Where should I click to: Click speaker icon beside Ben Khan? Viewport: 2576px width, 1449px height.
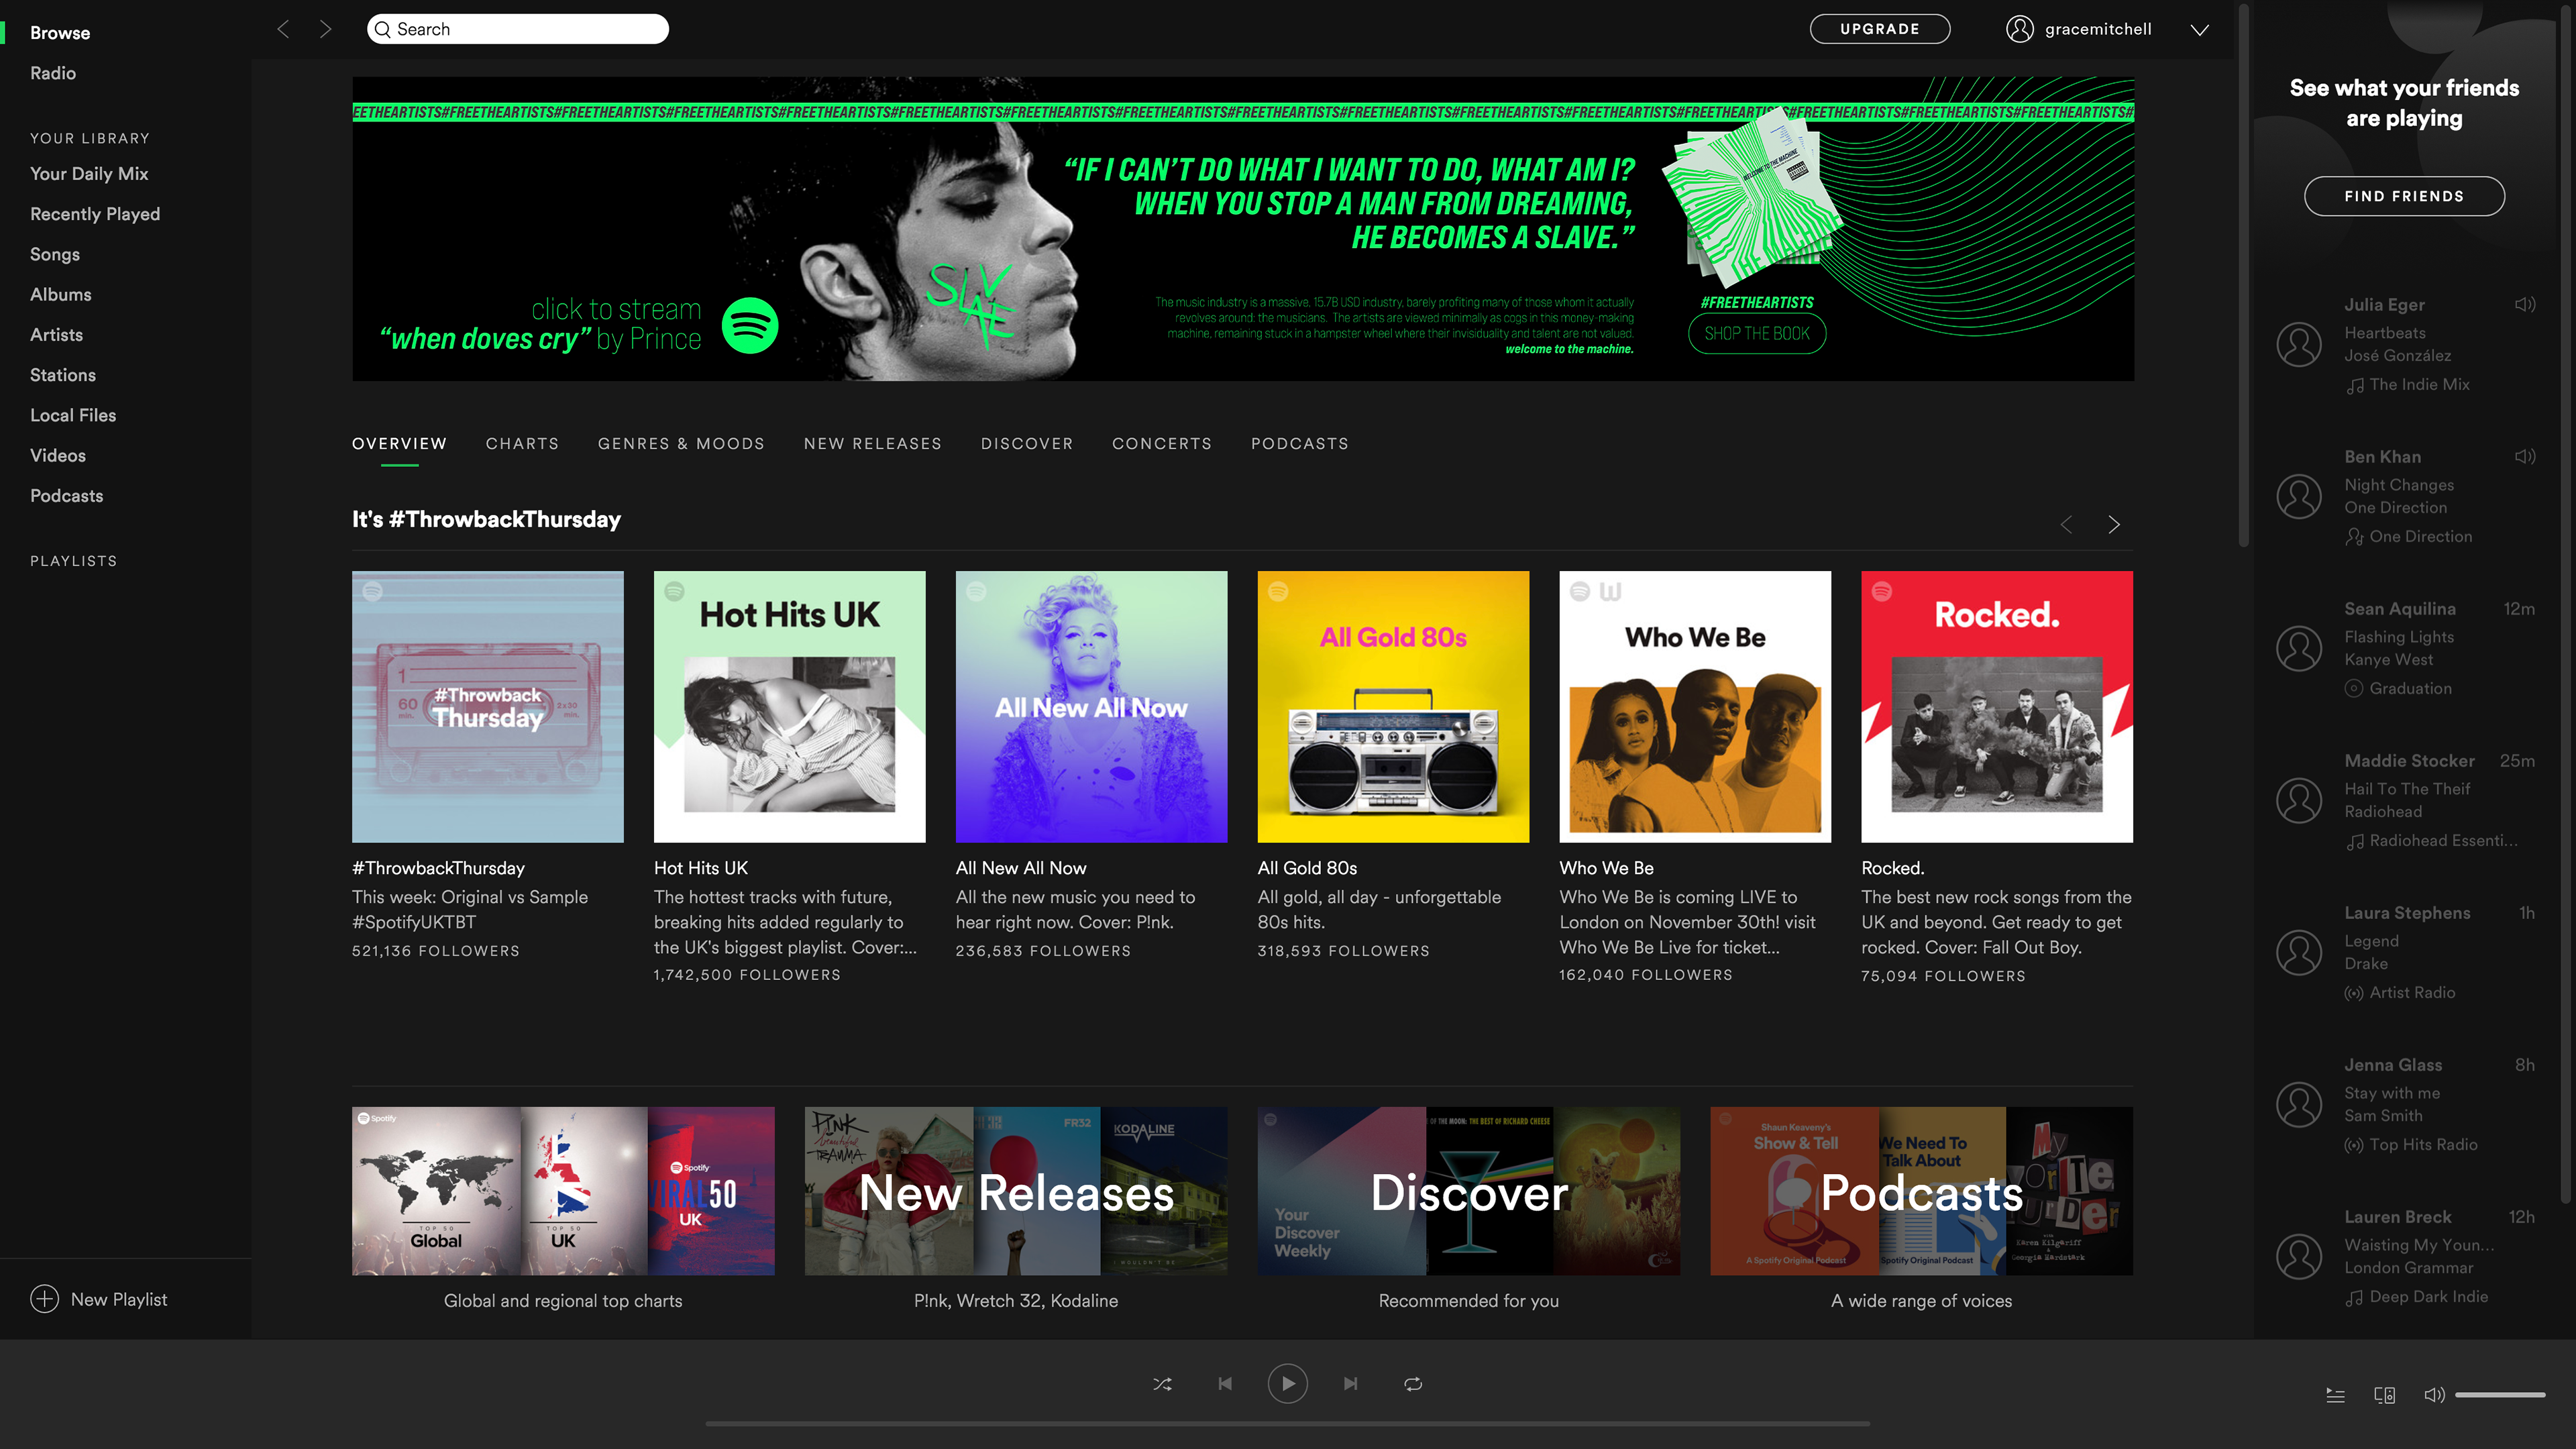[2525, 456]
